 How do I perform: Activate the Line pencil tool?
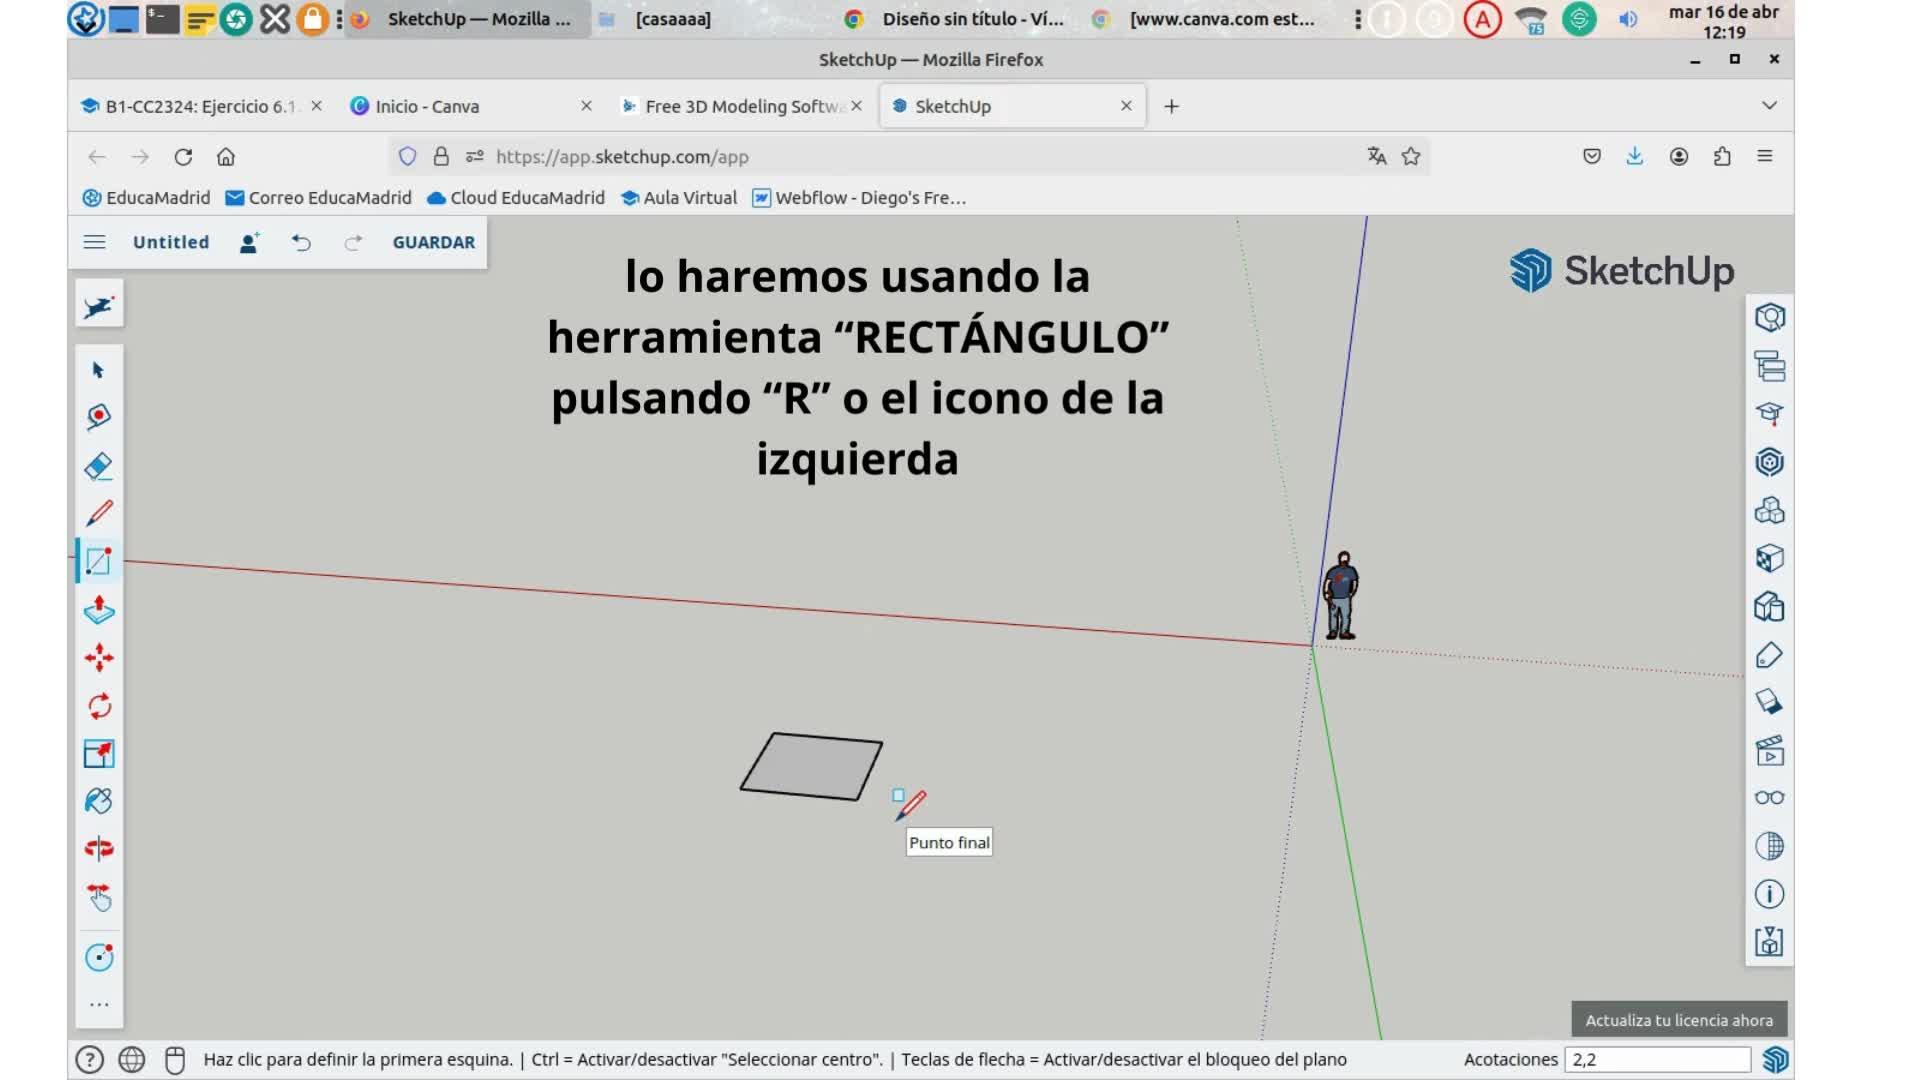click(98, 513)
